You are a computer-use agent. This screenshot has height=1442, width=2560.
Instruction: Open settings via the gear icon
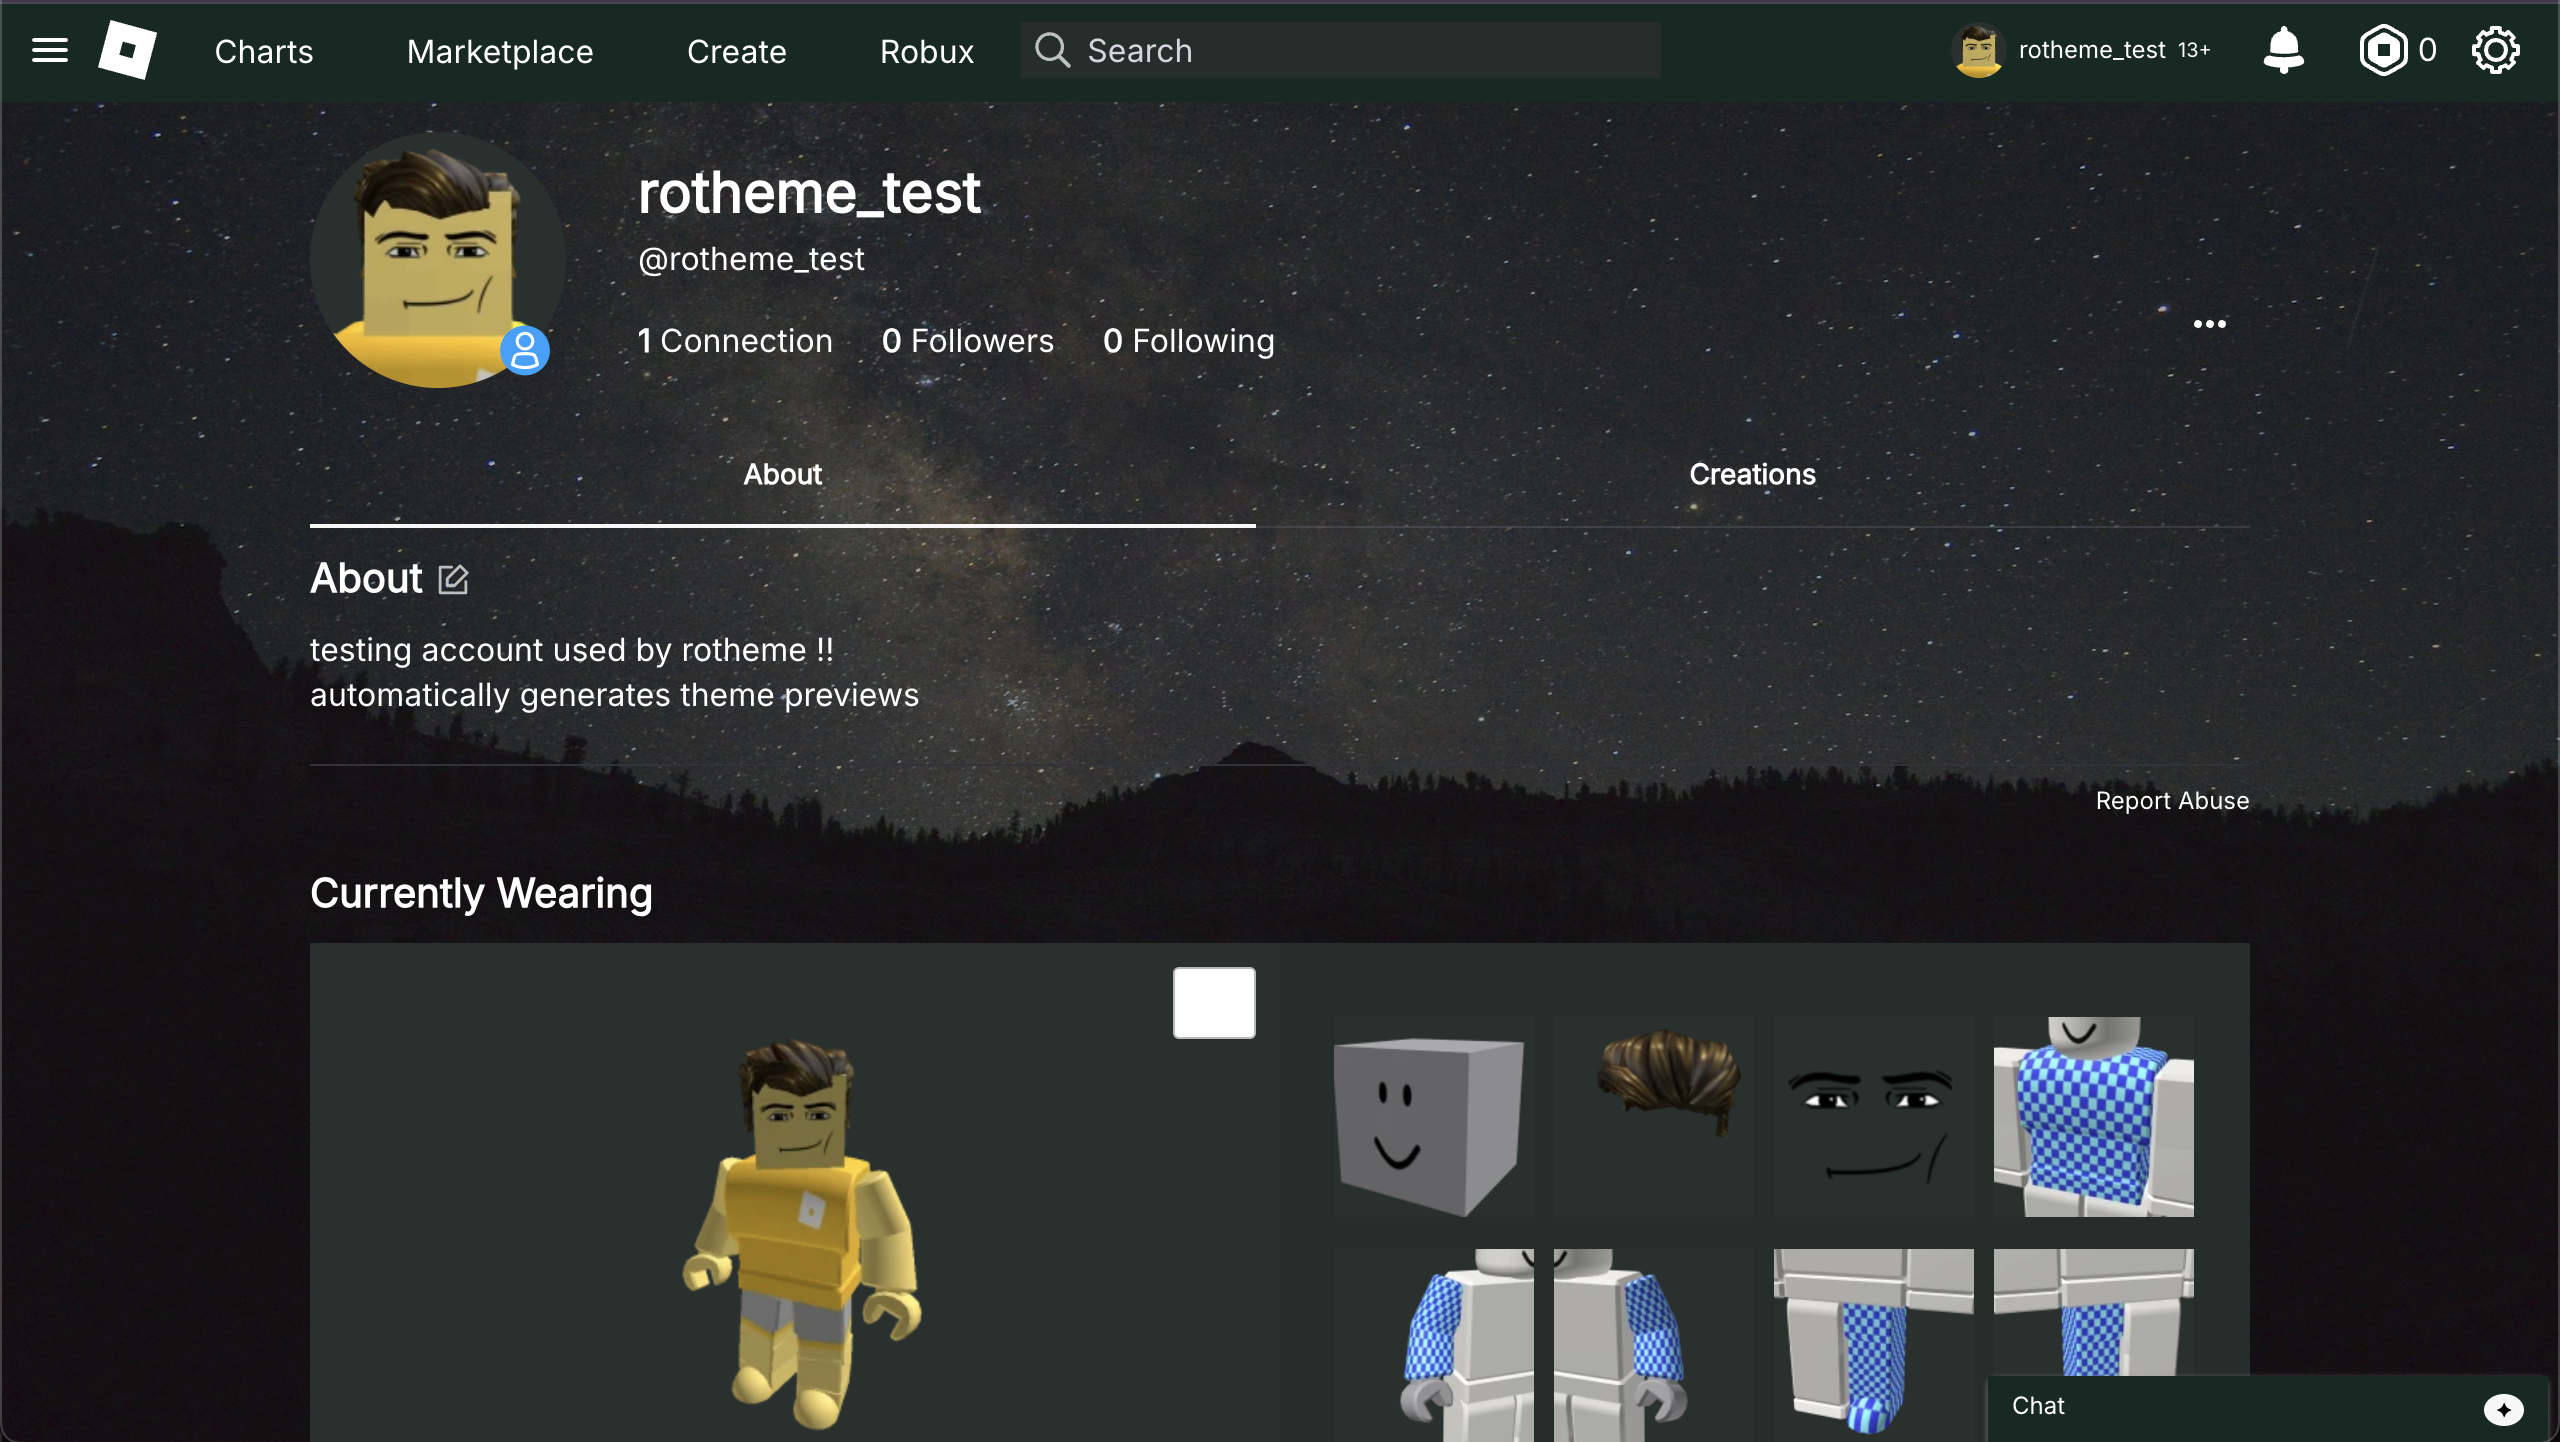pos(2497,50)
